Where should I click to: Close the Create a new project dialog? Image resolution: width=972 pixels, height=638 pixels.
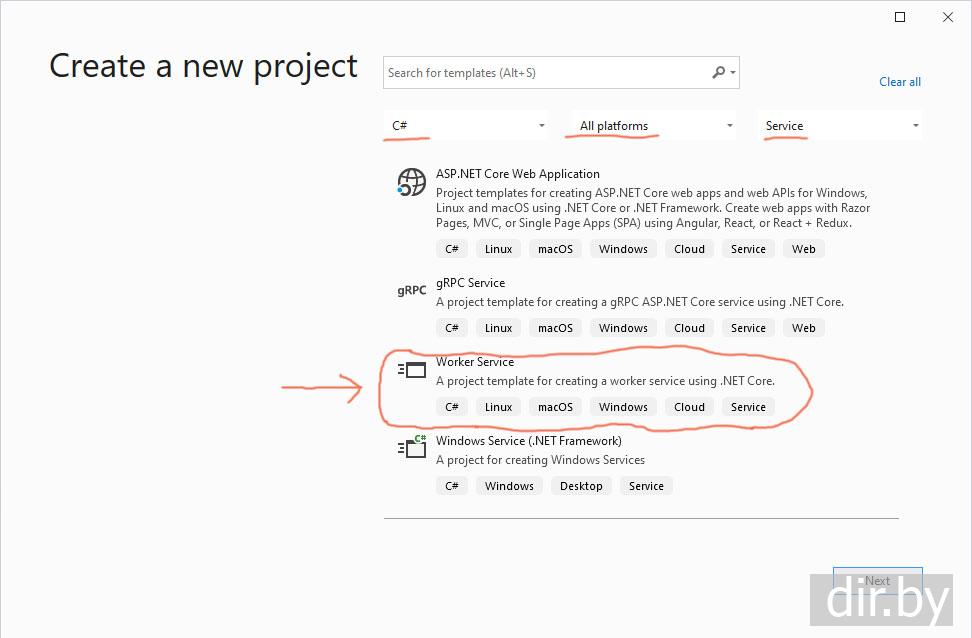point(948,17)
